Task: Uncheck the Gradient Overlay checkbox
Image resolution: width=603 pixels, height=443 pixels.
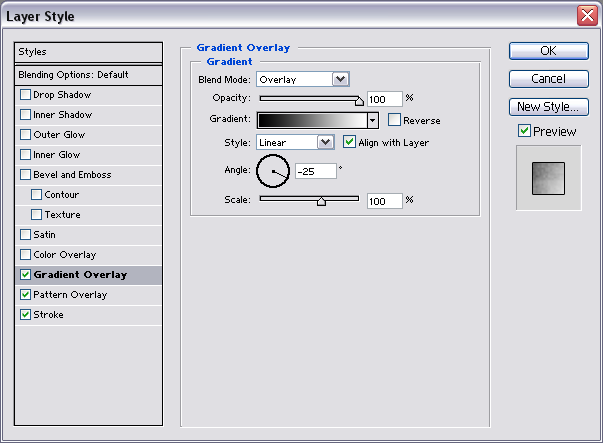Action: click(x=25, y=275)
